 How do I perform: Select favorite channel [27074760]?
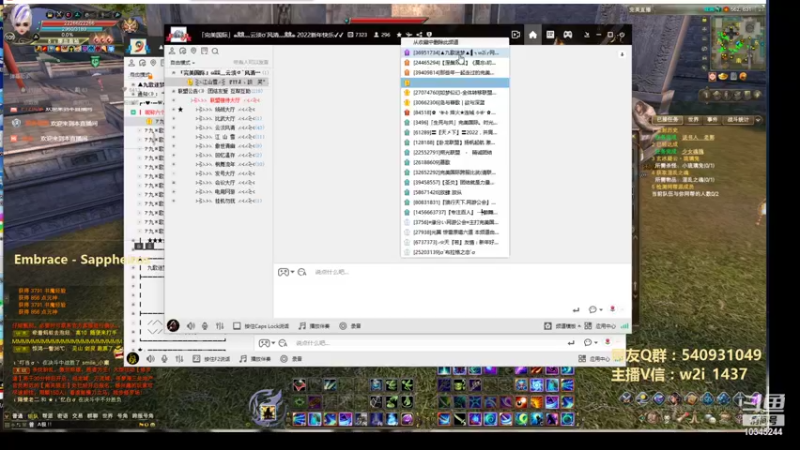[x=455, y=92]
